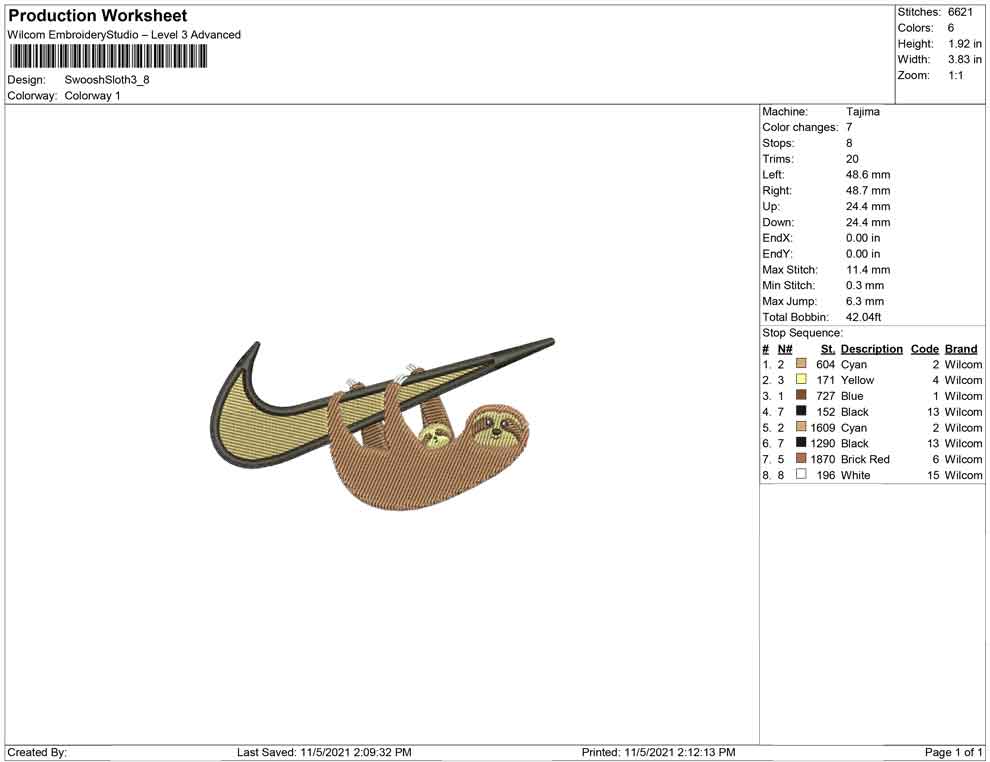The image size is (990, 762).
Task: Click the 'White' description in row 8
Action: coord(856,475)
